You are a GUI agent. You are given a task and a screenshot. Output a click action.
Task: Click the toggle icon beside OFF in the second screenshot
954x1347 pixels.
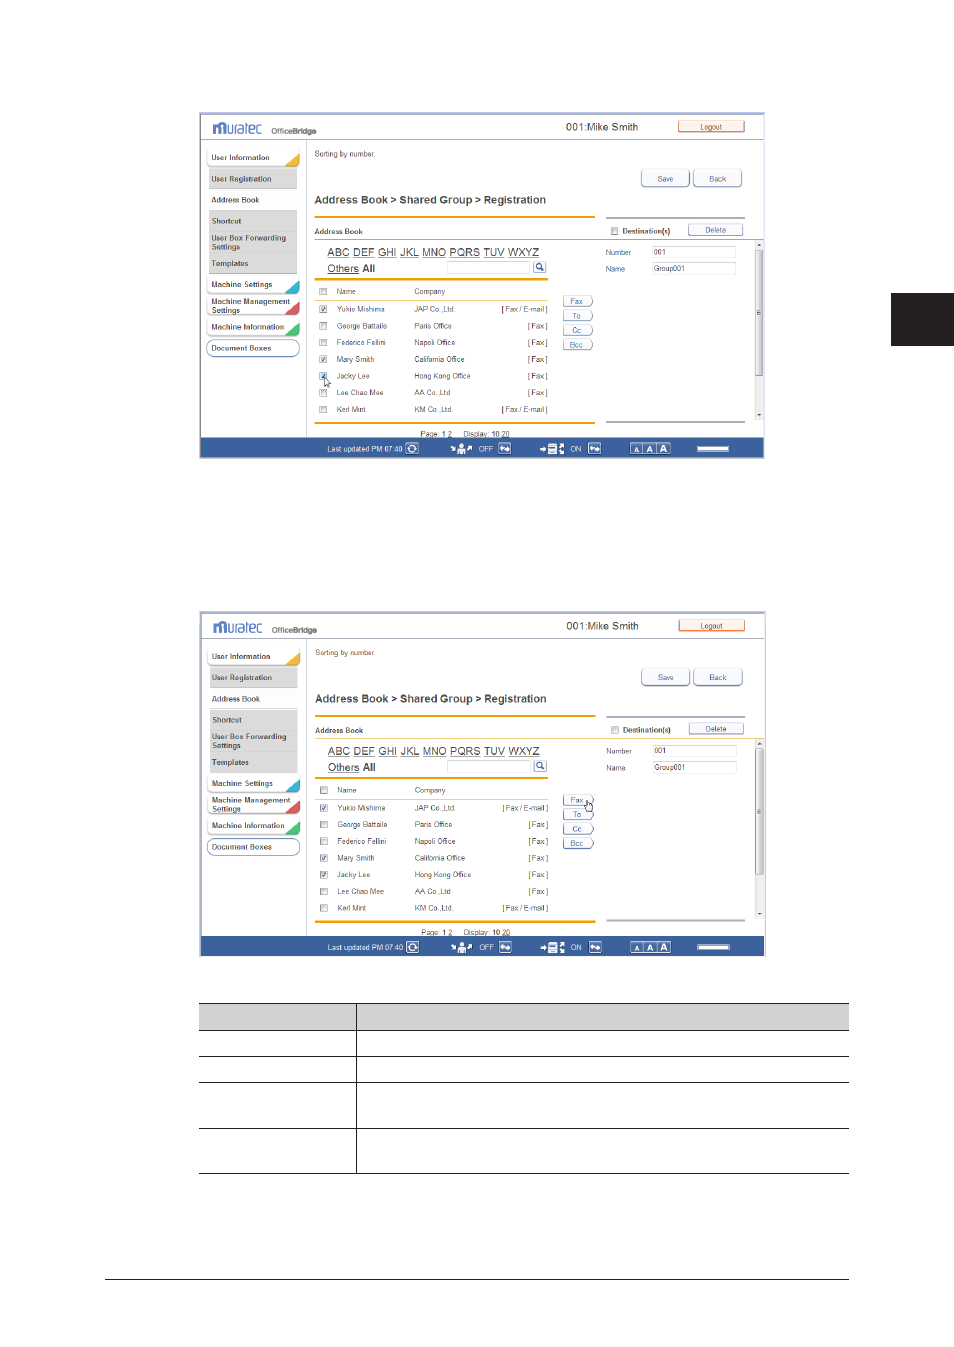[x=506, y=947]
